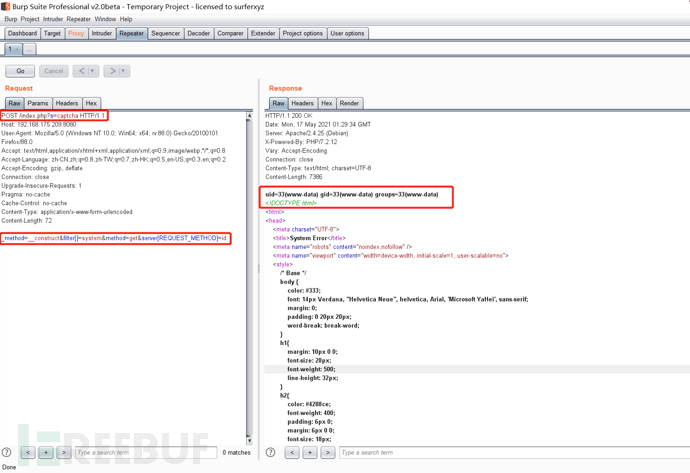Switch to the Extender tab
This screenshot has height=473, width=690.
pos(263,33)
